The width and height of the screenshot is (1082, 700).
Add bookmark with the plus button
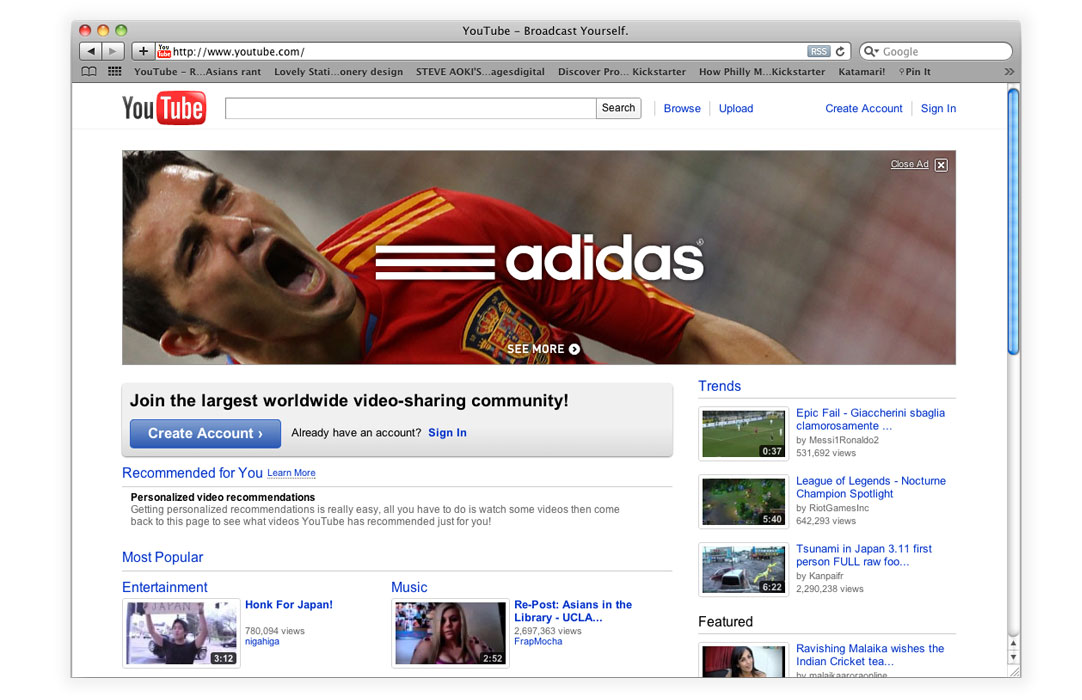tap(143, 51)
